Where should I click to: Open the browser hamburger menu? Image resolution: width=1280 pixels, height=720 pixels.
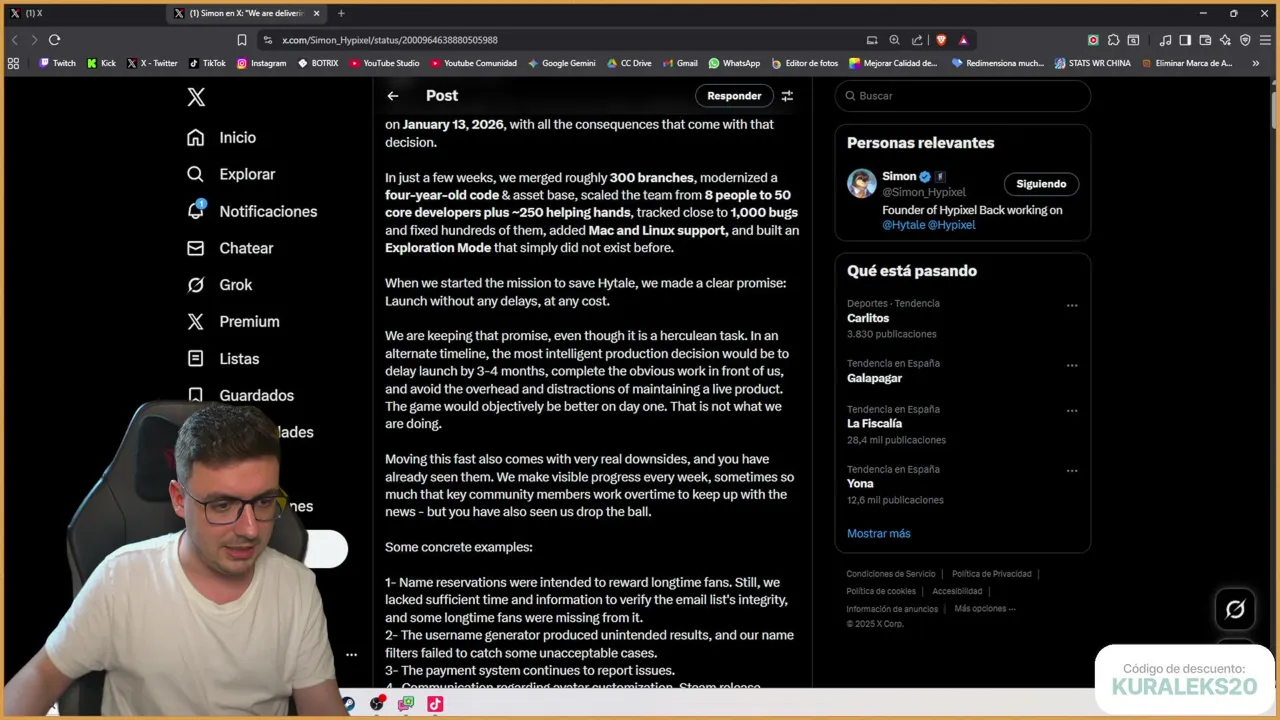tap(1266, 40)
